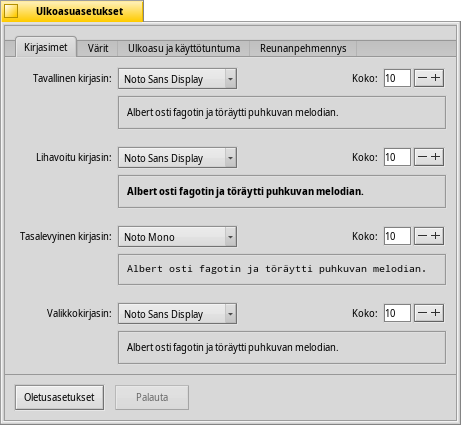Screen dimensions: 461x425
Task: Click the yellow window icon in title tab
Action: click(x=11, y=11)
